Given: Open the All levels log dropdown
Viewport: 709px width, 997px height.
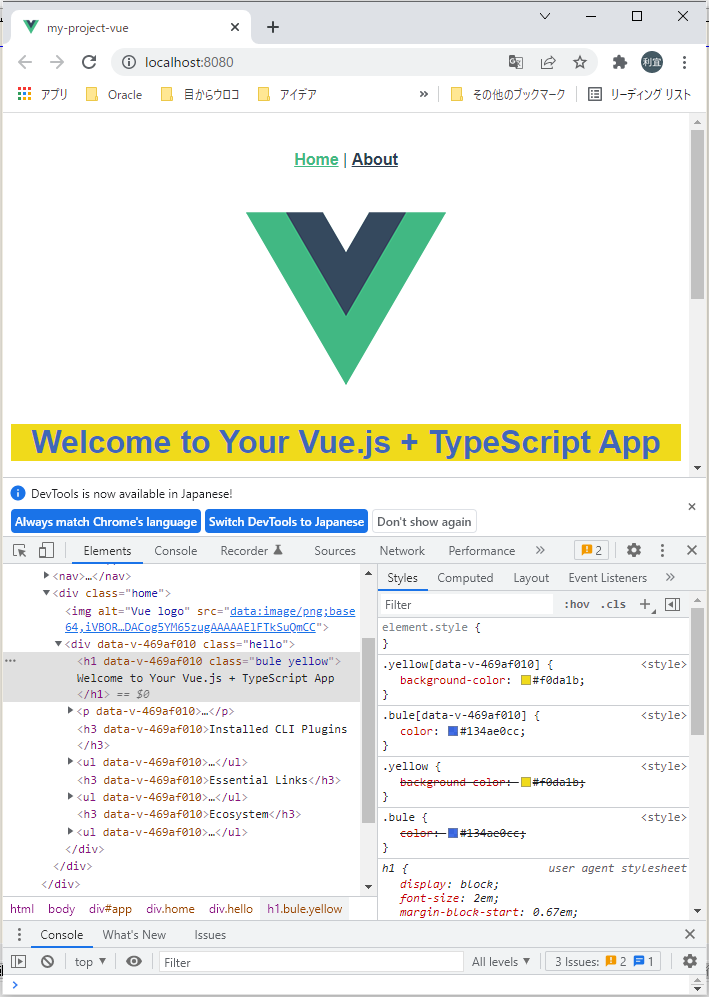Looking at the screenshot, I should [500, 961].
